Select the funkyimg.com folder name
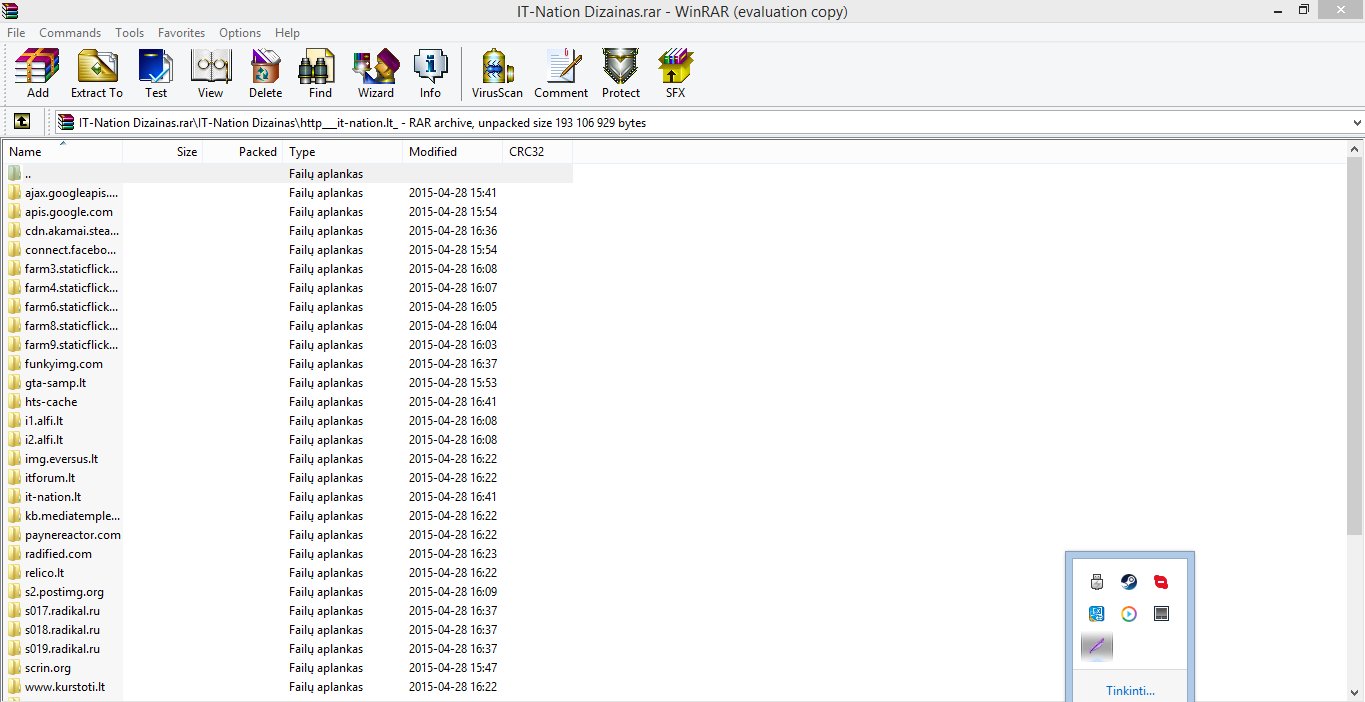1365x702 pixels. coord(64,364)
